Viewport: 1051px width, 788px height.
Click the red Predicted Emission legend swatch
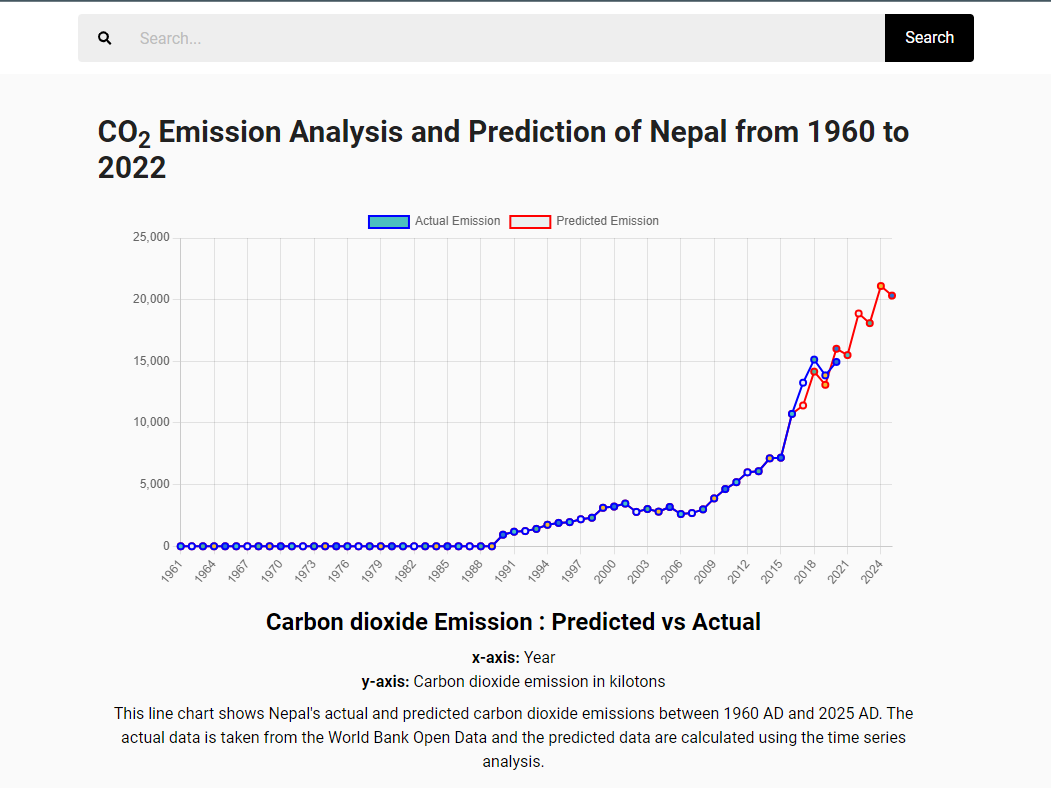pos(530,221)
